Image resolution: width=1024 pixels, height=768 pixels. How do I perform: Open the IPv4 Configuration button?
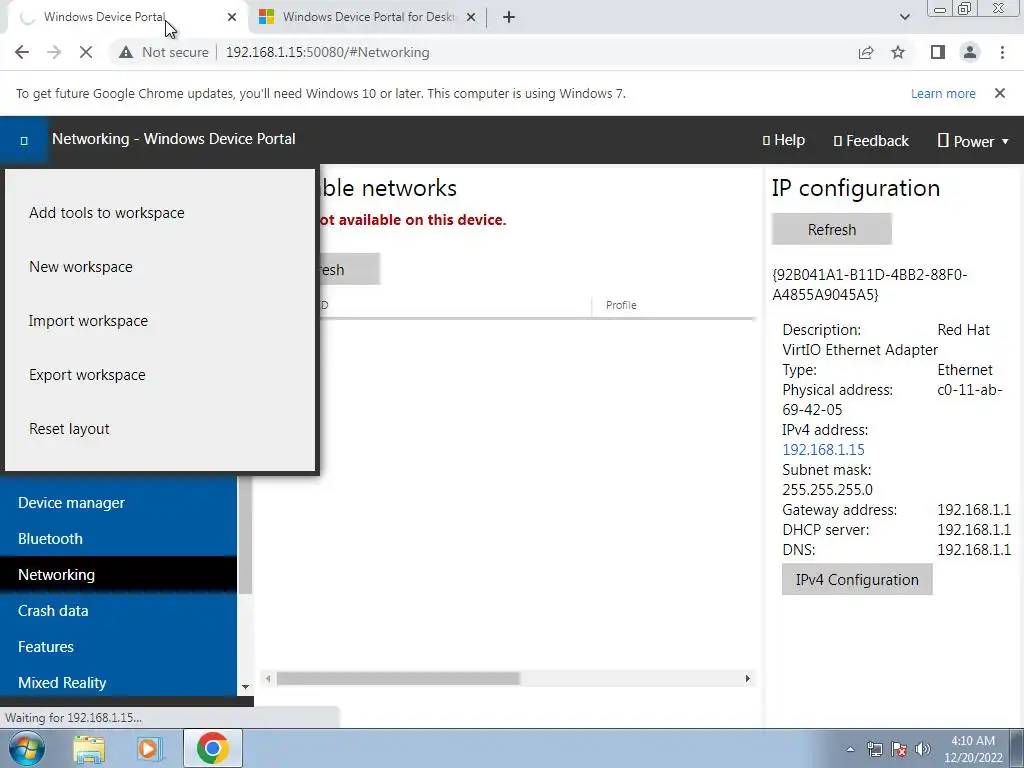[x=857, y=579]
